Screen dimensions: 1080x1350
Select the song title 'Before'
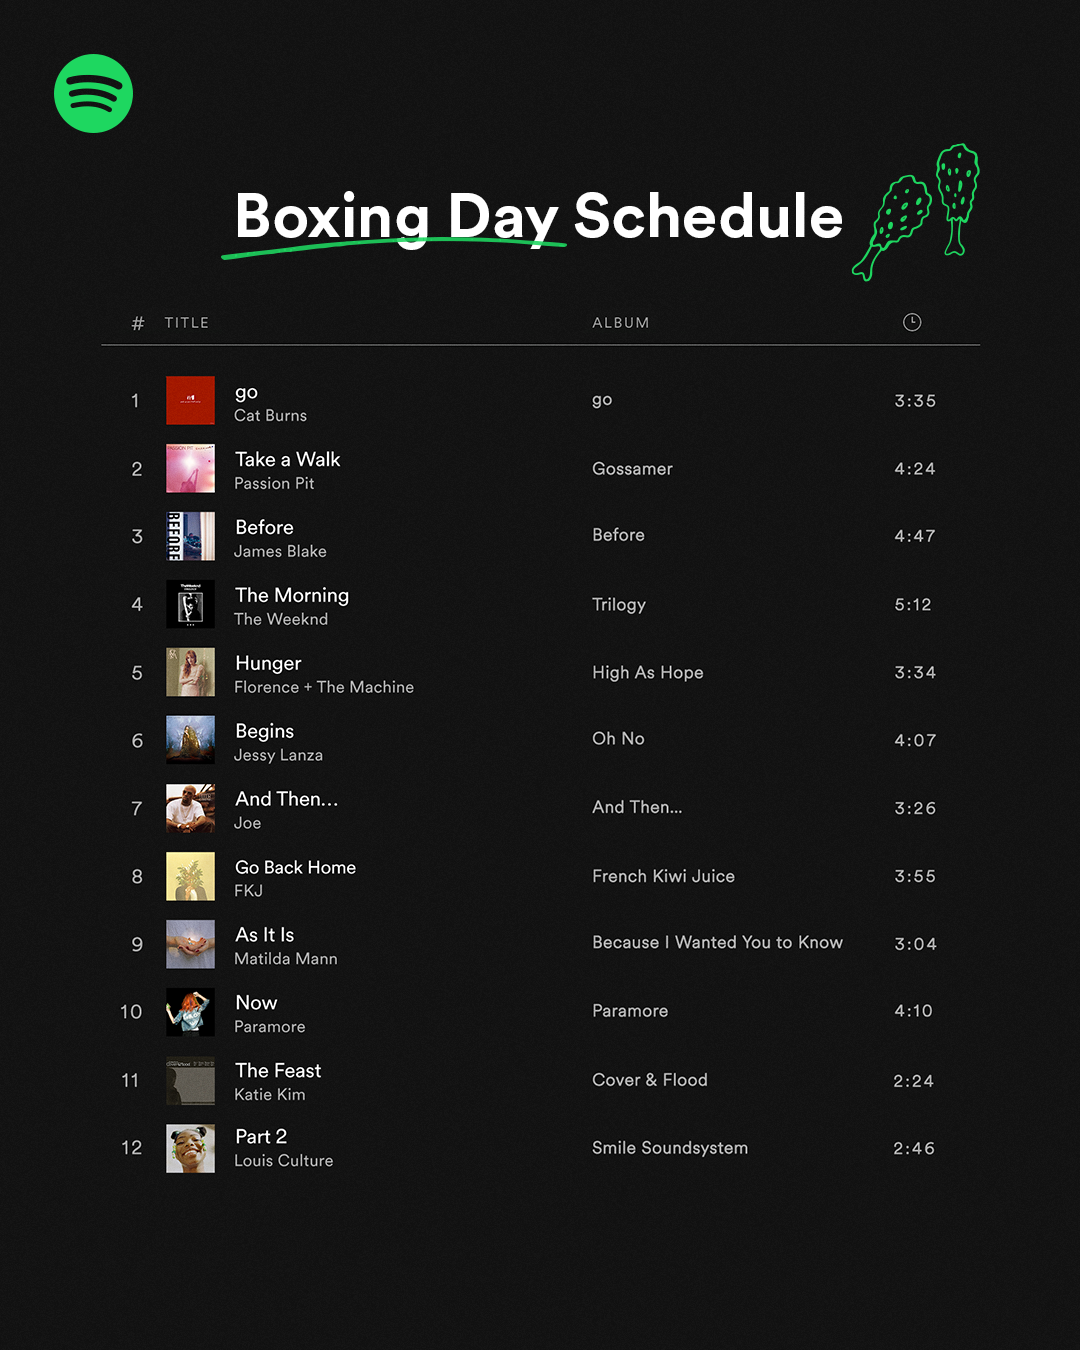click(x=264, y=527)
